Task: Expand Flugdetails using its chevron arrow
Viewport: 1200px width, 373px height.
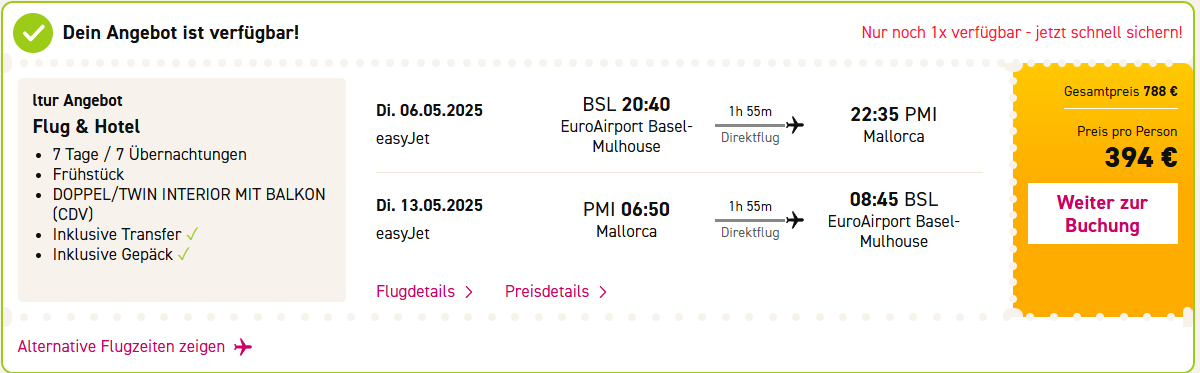Action: tap(468, 292)
